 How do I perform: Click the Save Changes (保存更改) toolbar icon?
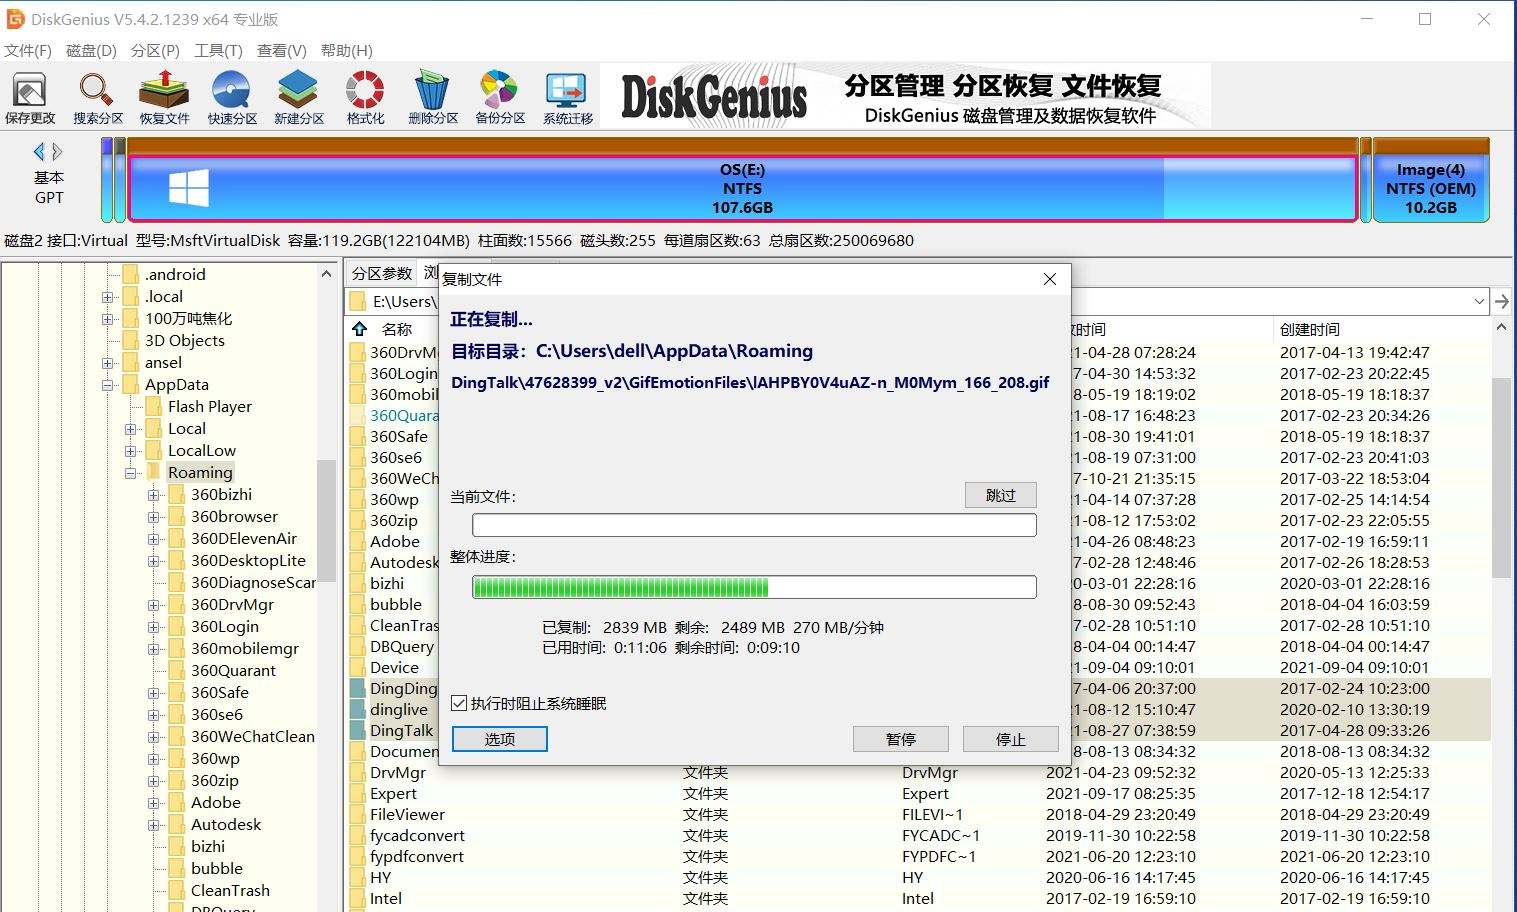(x=29, y=97)
